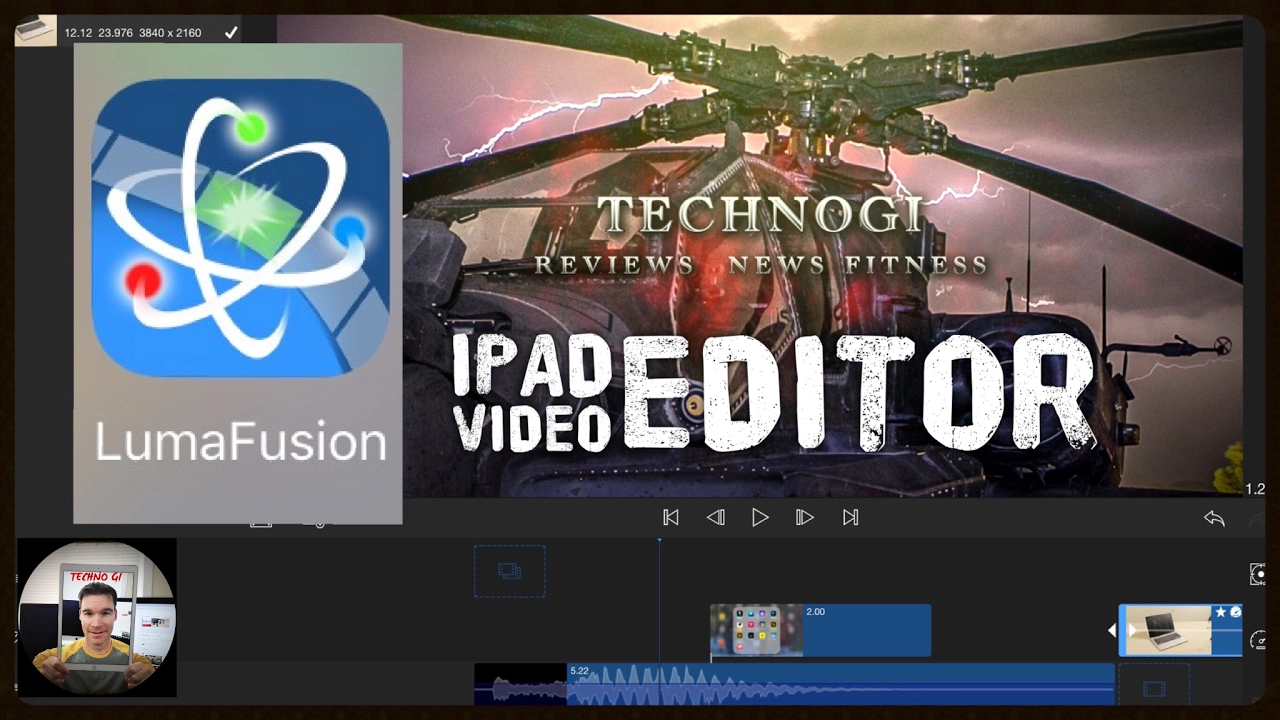
Task: Step back one frame
Action: [x=716, y=517]
